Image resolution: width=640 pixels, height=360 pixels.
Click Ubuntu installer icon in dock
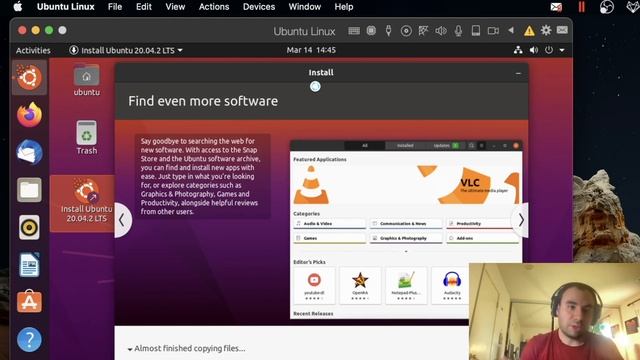pyautogui.click(x=29, y=77)
